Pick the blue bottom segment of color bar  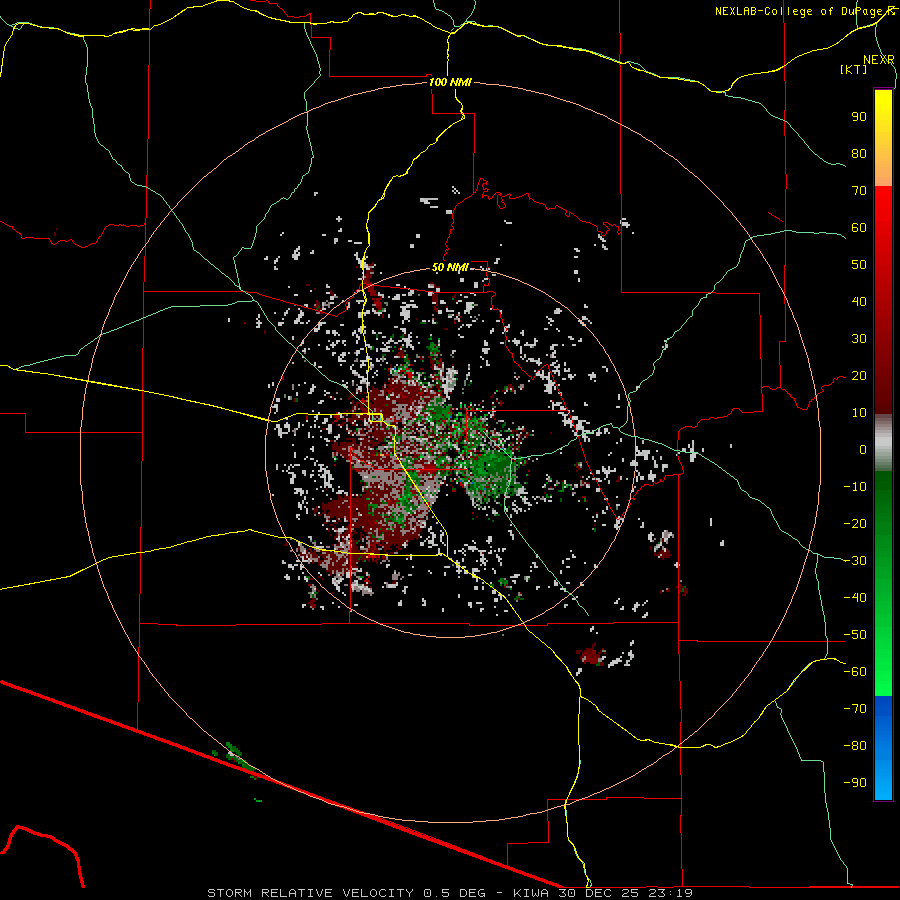point(883,748)
